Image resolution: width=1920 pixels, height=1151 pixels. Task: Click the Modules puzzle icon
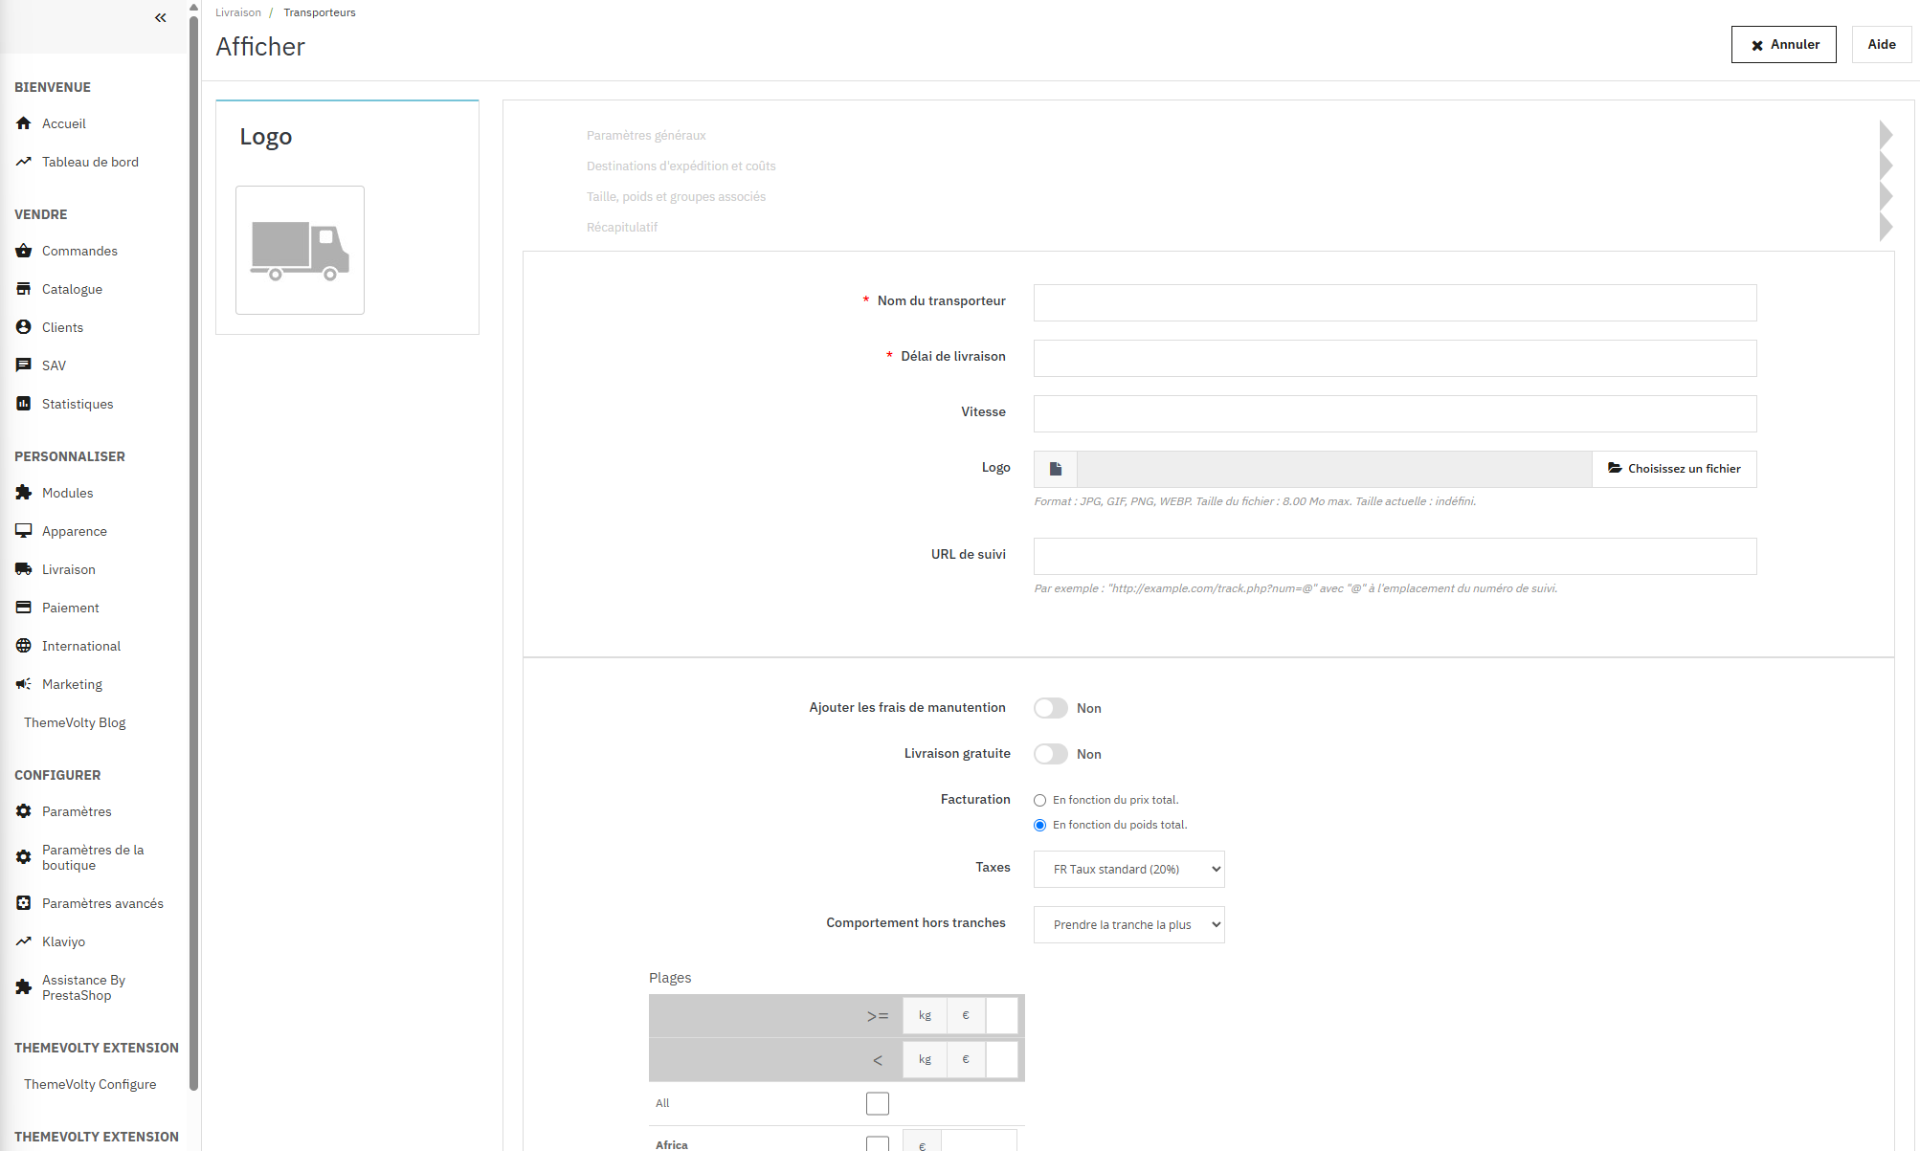pyautogui.click(x=24, y=493)
